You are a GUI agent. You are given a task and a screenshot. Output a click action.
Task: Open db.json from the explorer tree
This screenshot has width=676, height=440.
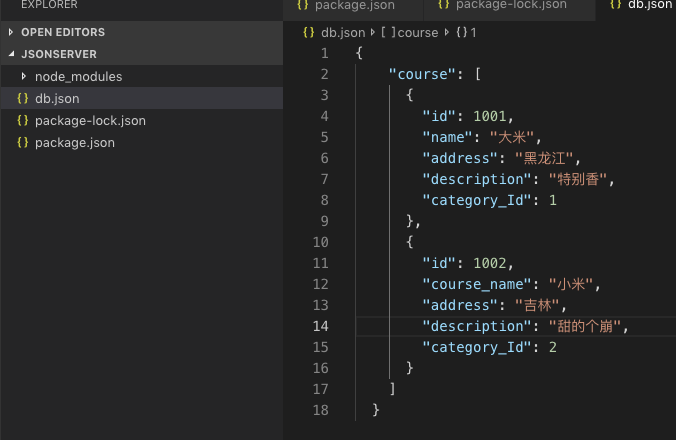pos(57,99)
